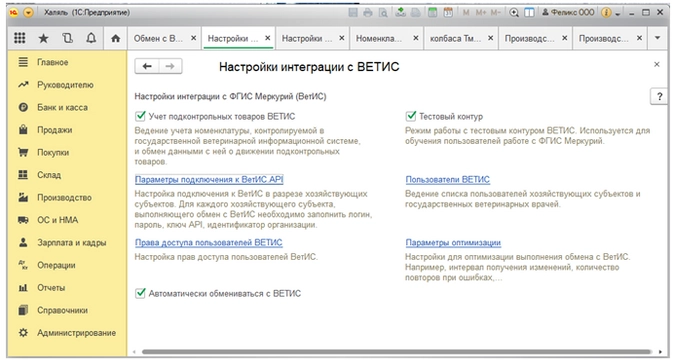Viewport: 674px width, 362px height.
Task: Expand the info icon dropdown arrow
Action: tap(618, 13)
